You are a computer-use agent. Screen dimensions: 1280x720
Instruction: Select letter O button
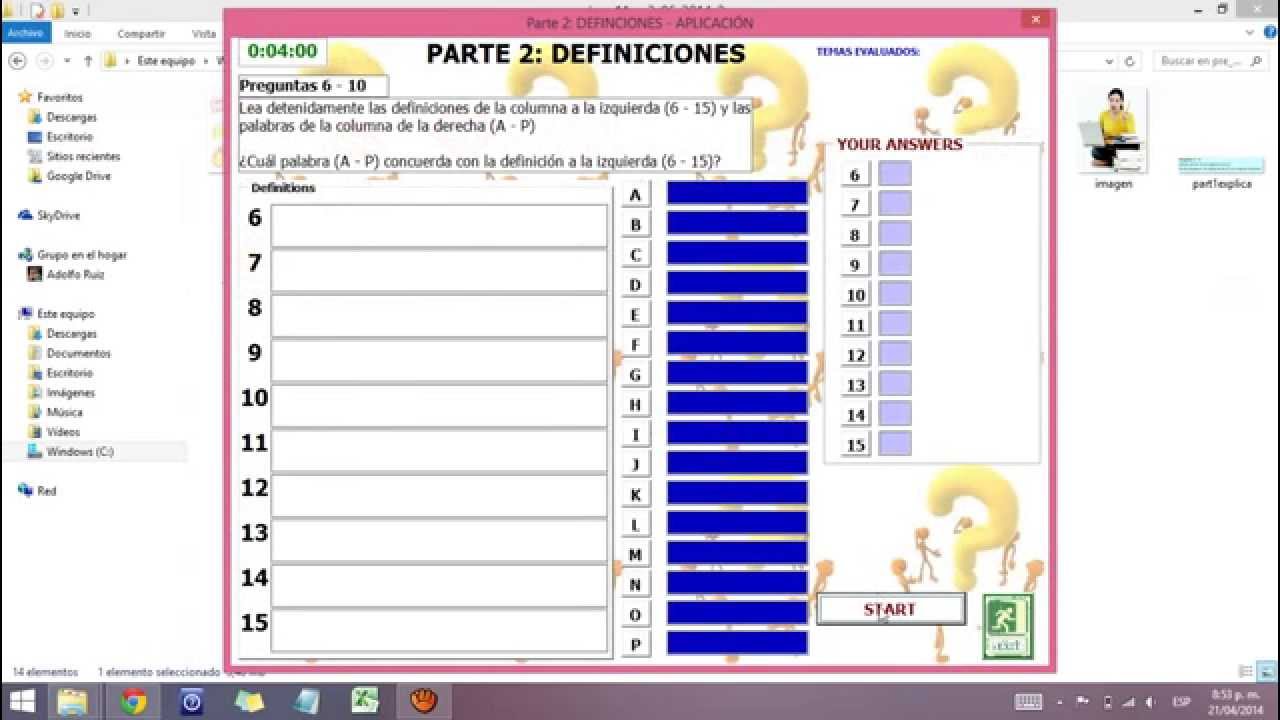[635, 614]
